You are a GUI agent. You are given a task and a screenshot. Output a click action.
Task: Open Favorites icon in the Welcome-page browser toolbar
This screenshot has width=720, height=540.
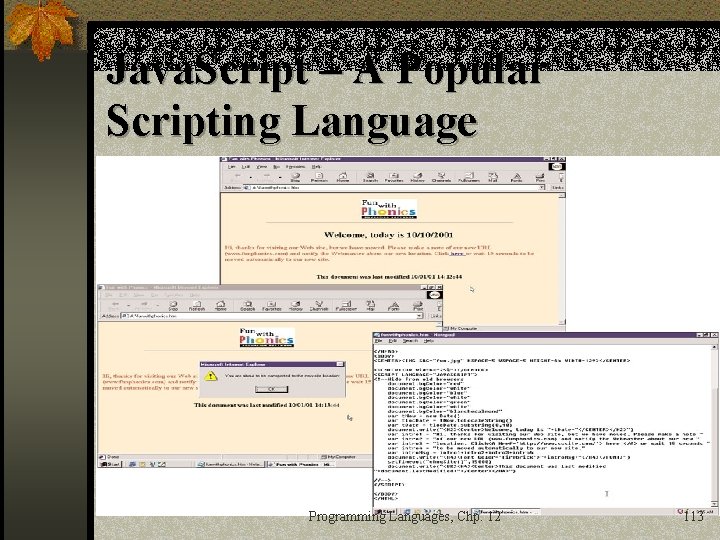click(x=394, y=177)
